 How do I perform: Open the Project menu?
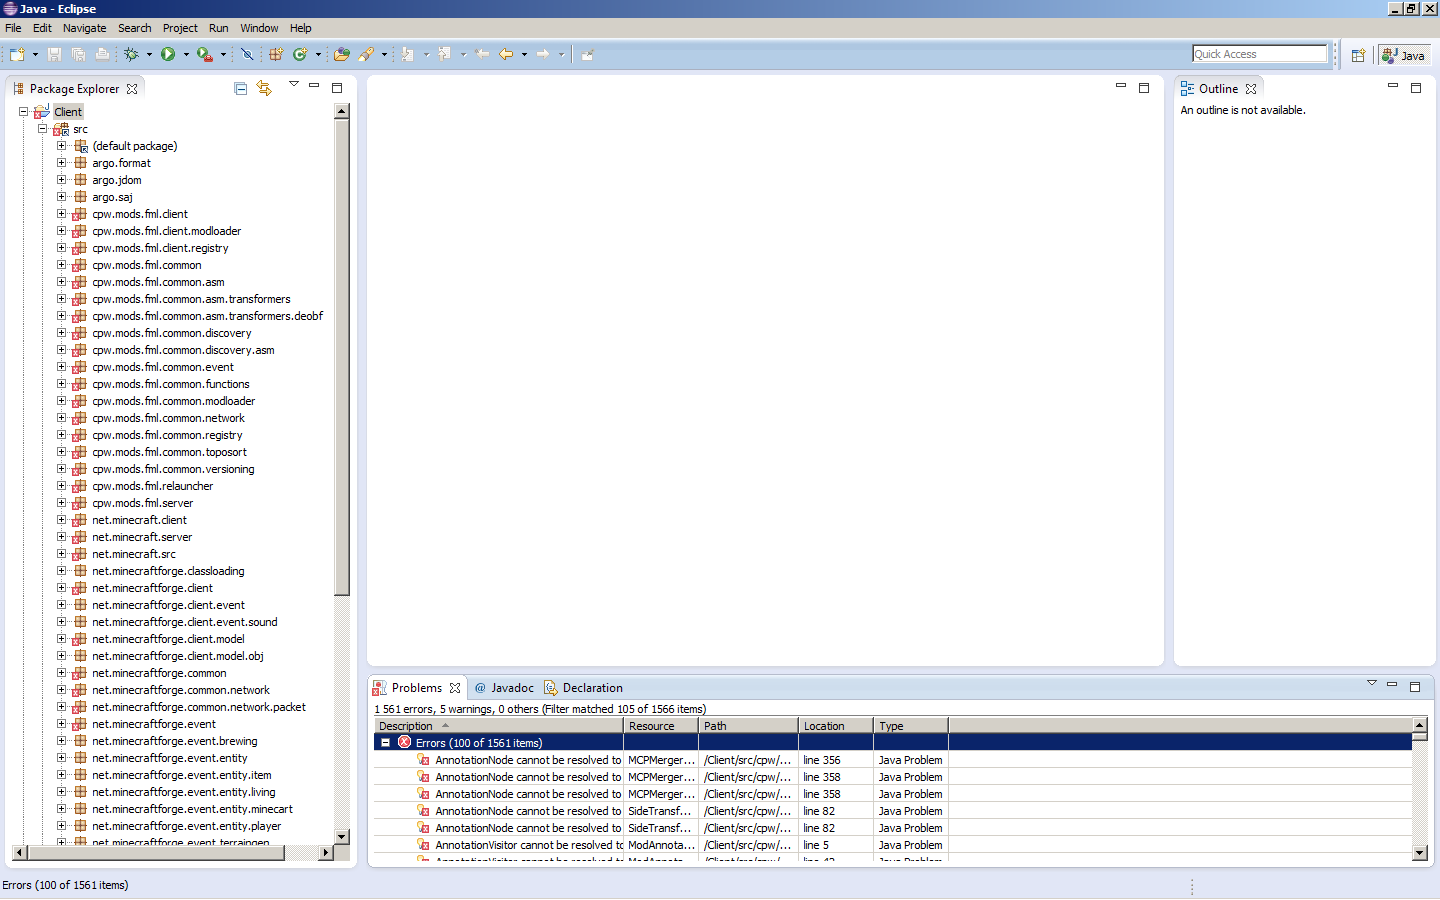point(180,28)
